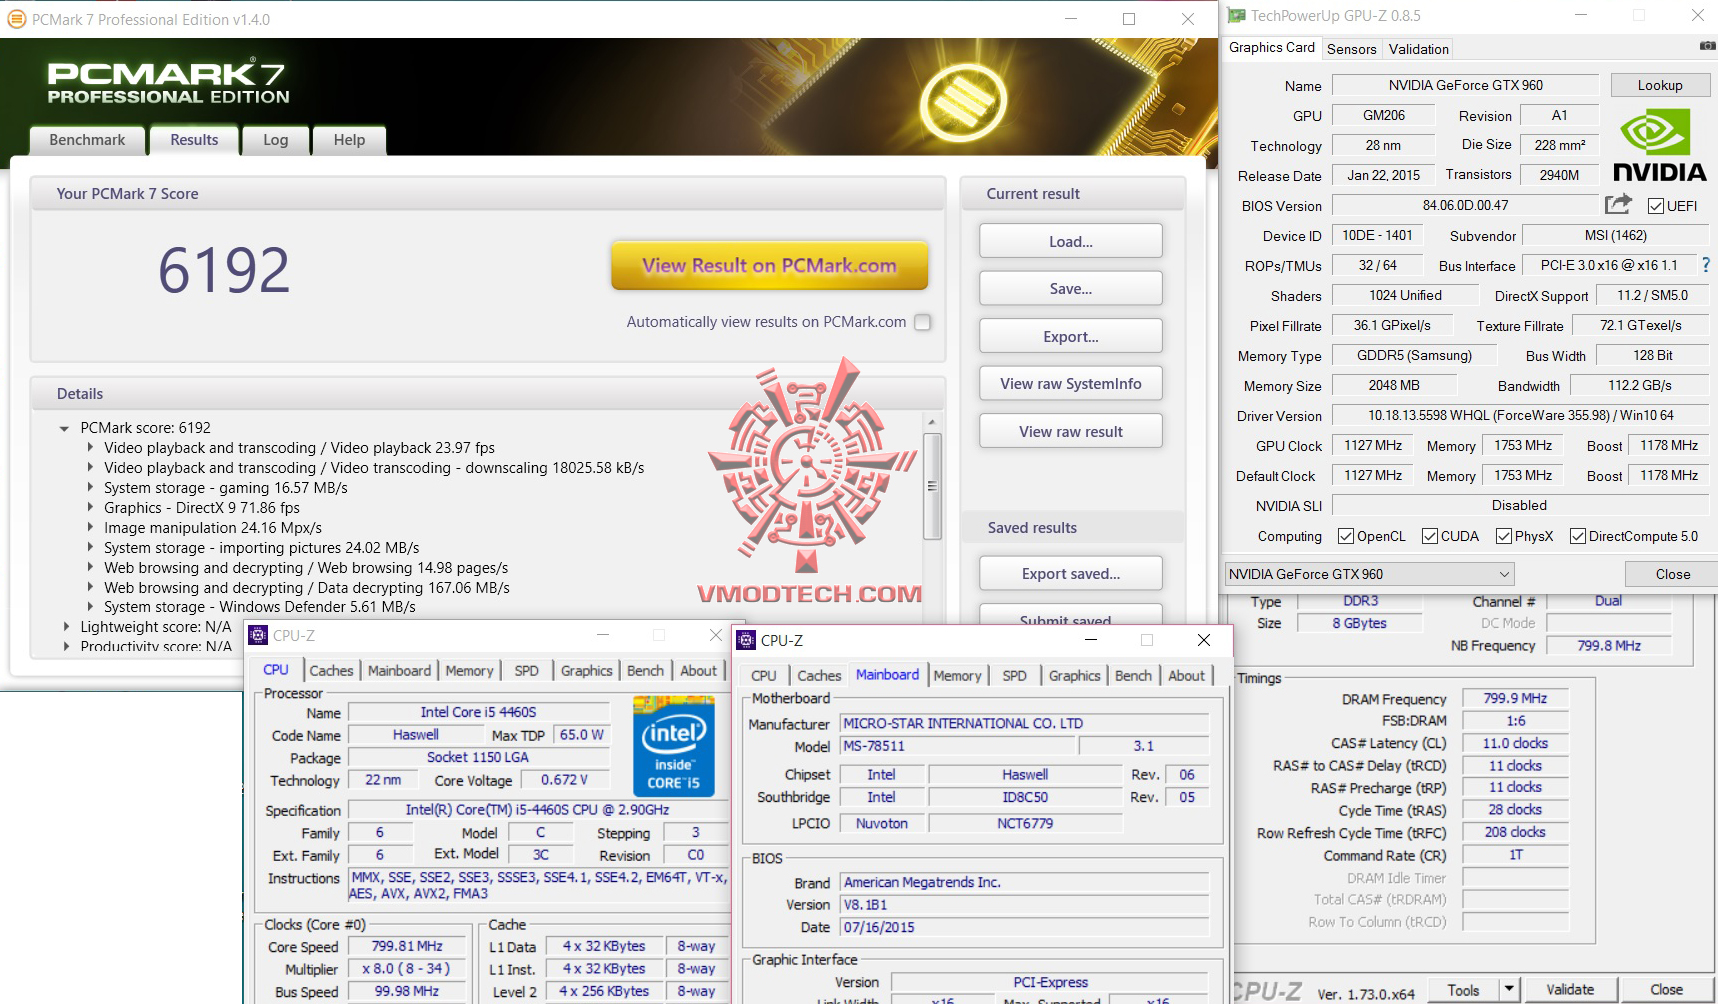This screenshot has width=1718, height=1004.
Task: Click the Intel Core i5 inside logo
Action: tap(673, 746)
